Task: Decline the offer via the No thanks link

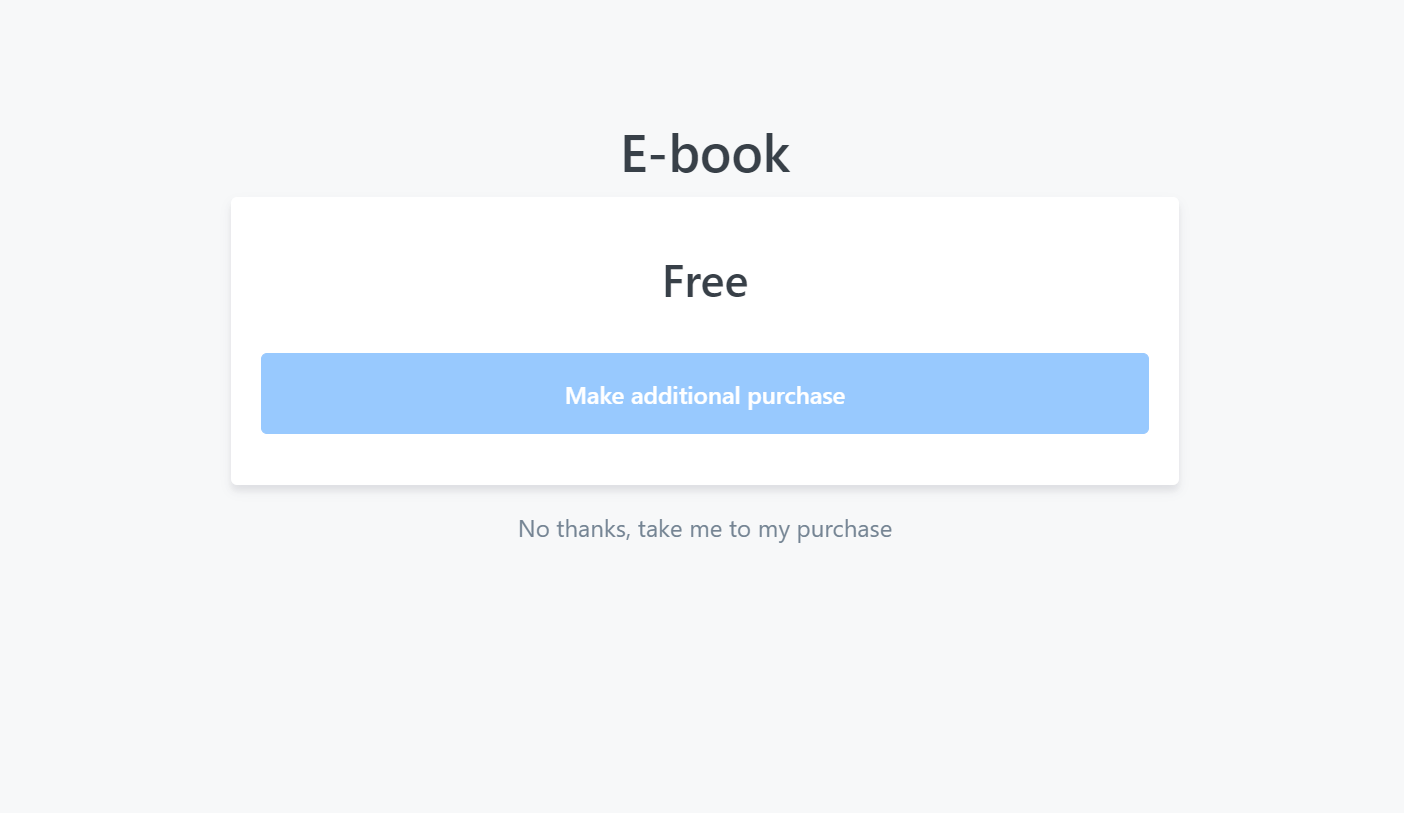Action: pyautogui.click(x=704, y=528)
